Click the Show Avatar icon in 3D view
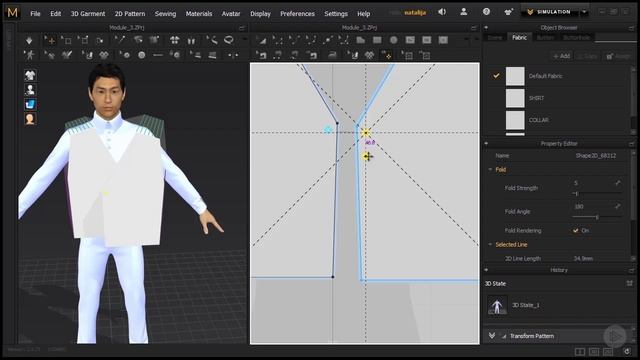This screenshot has height=360, width=640. click(30, 89)
